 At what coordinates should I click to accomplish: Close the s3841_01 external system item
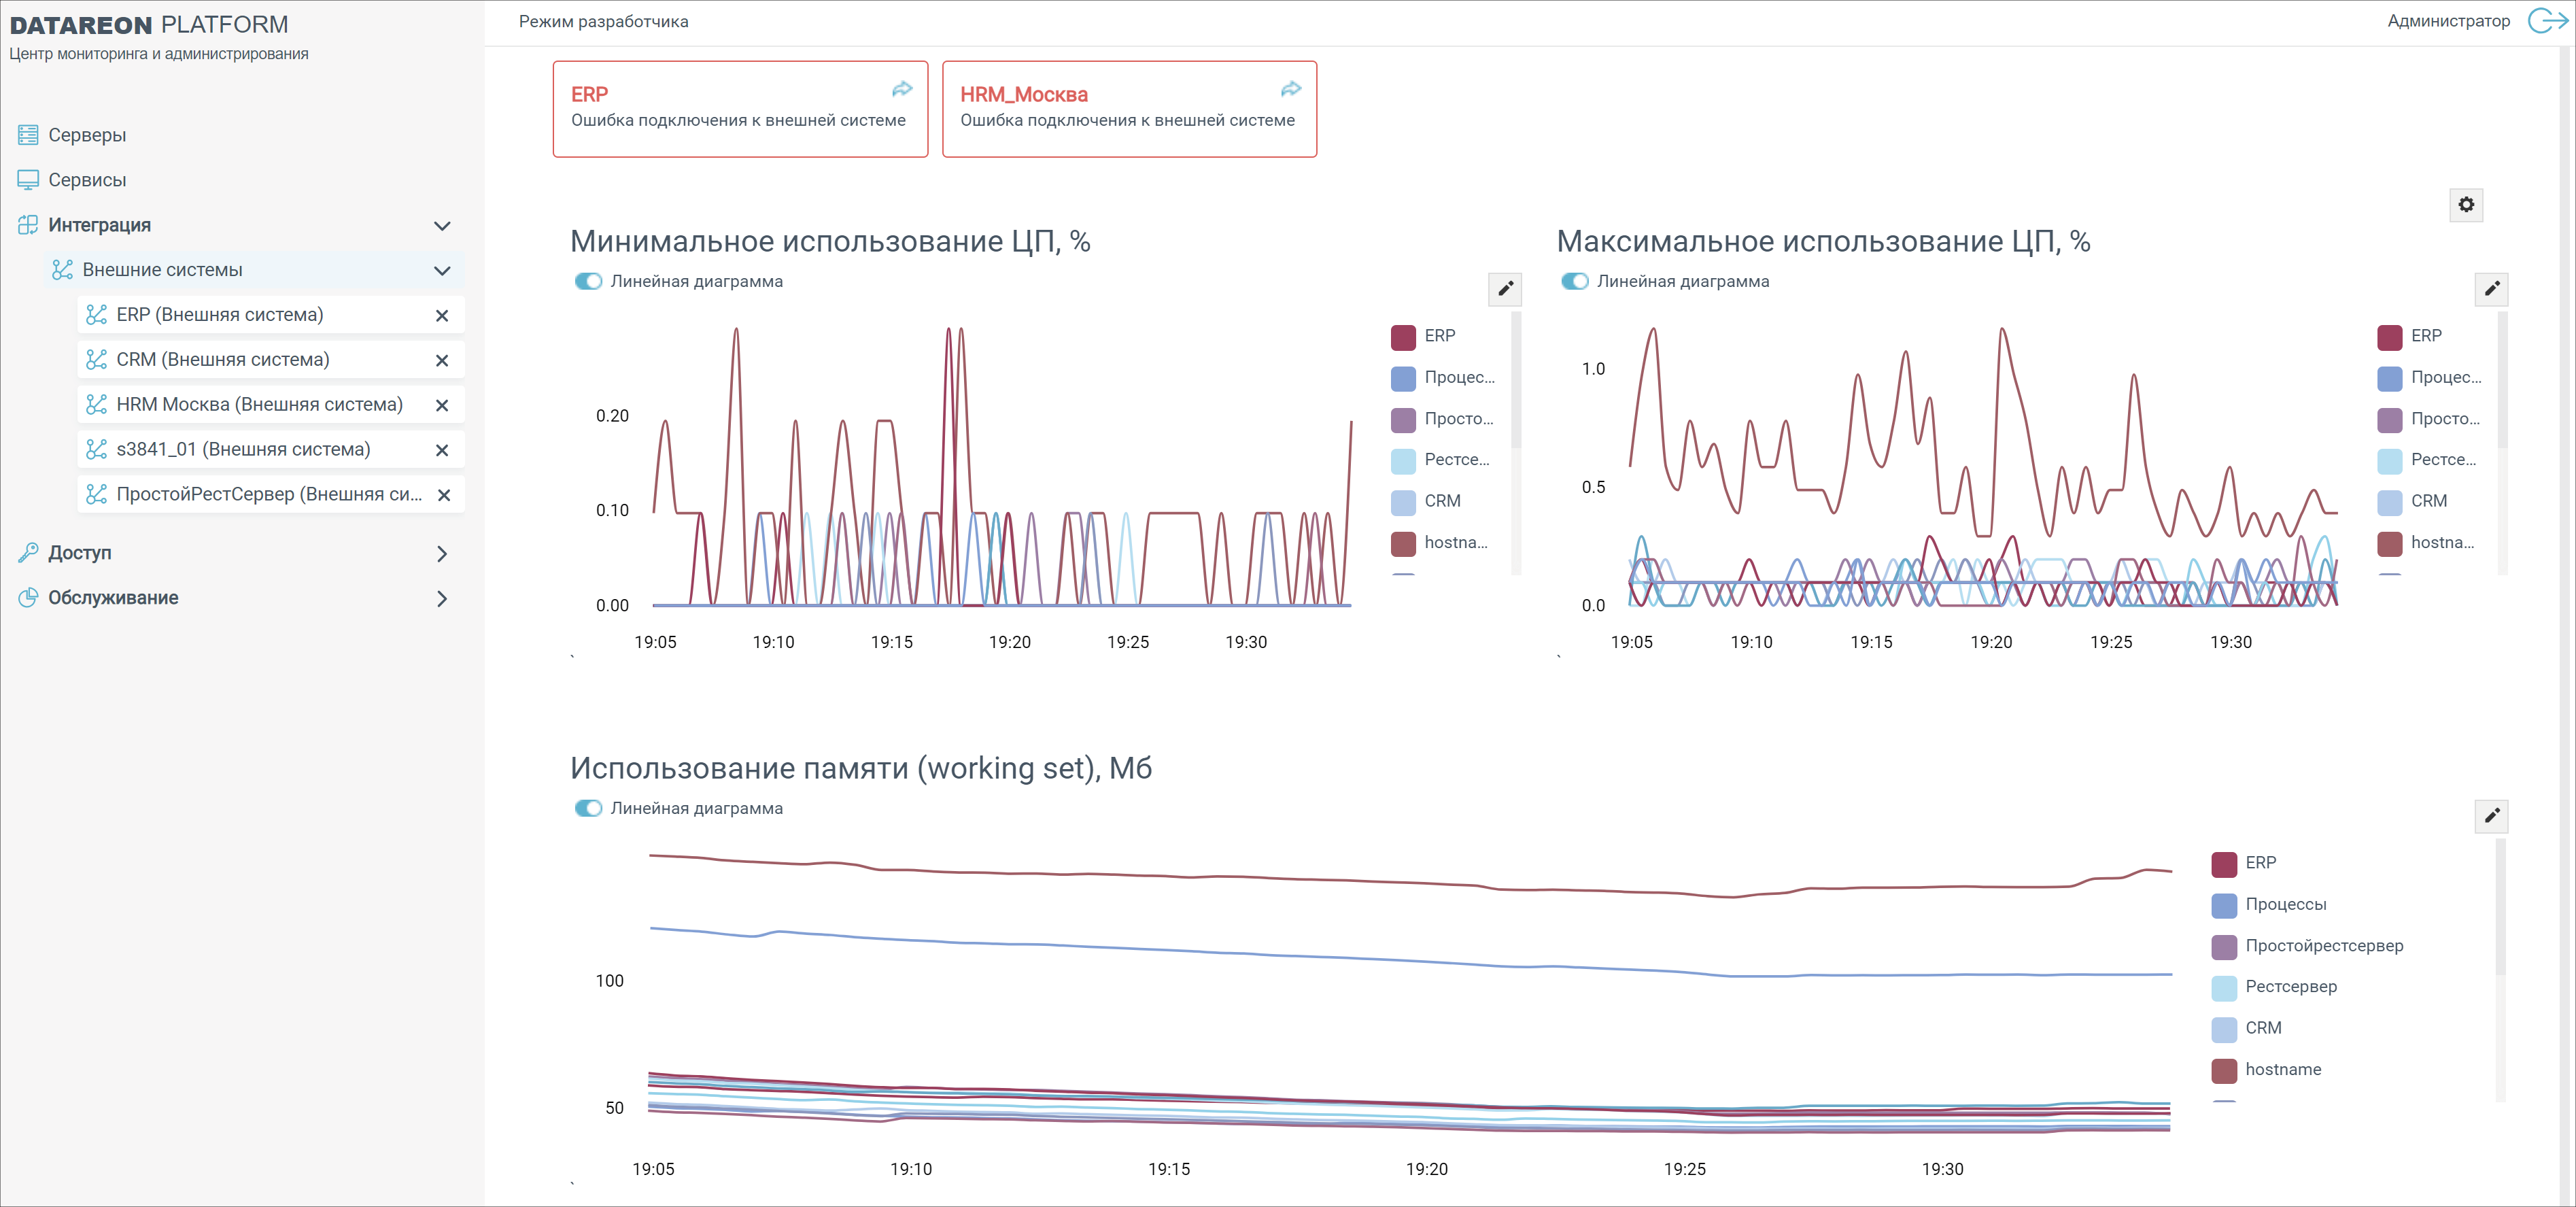tap(442, 450)
